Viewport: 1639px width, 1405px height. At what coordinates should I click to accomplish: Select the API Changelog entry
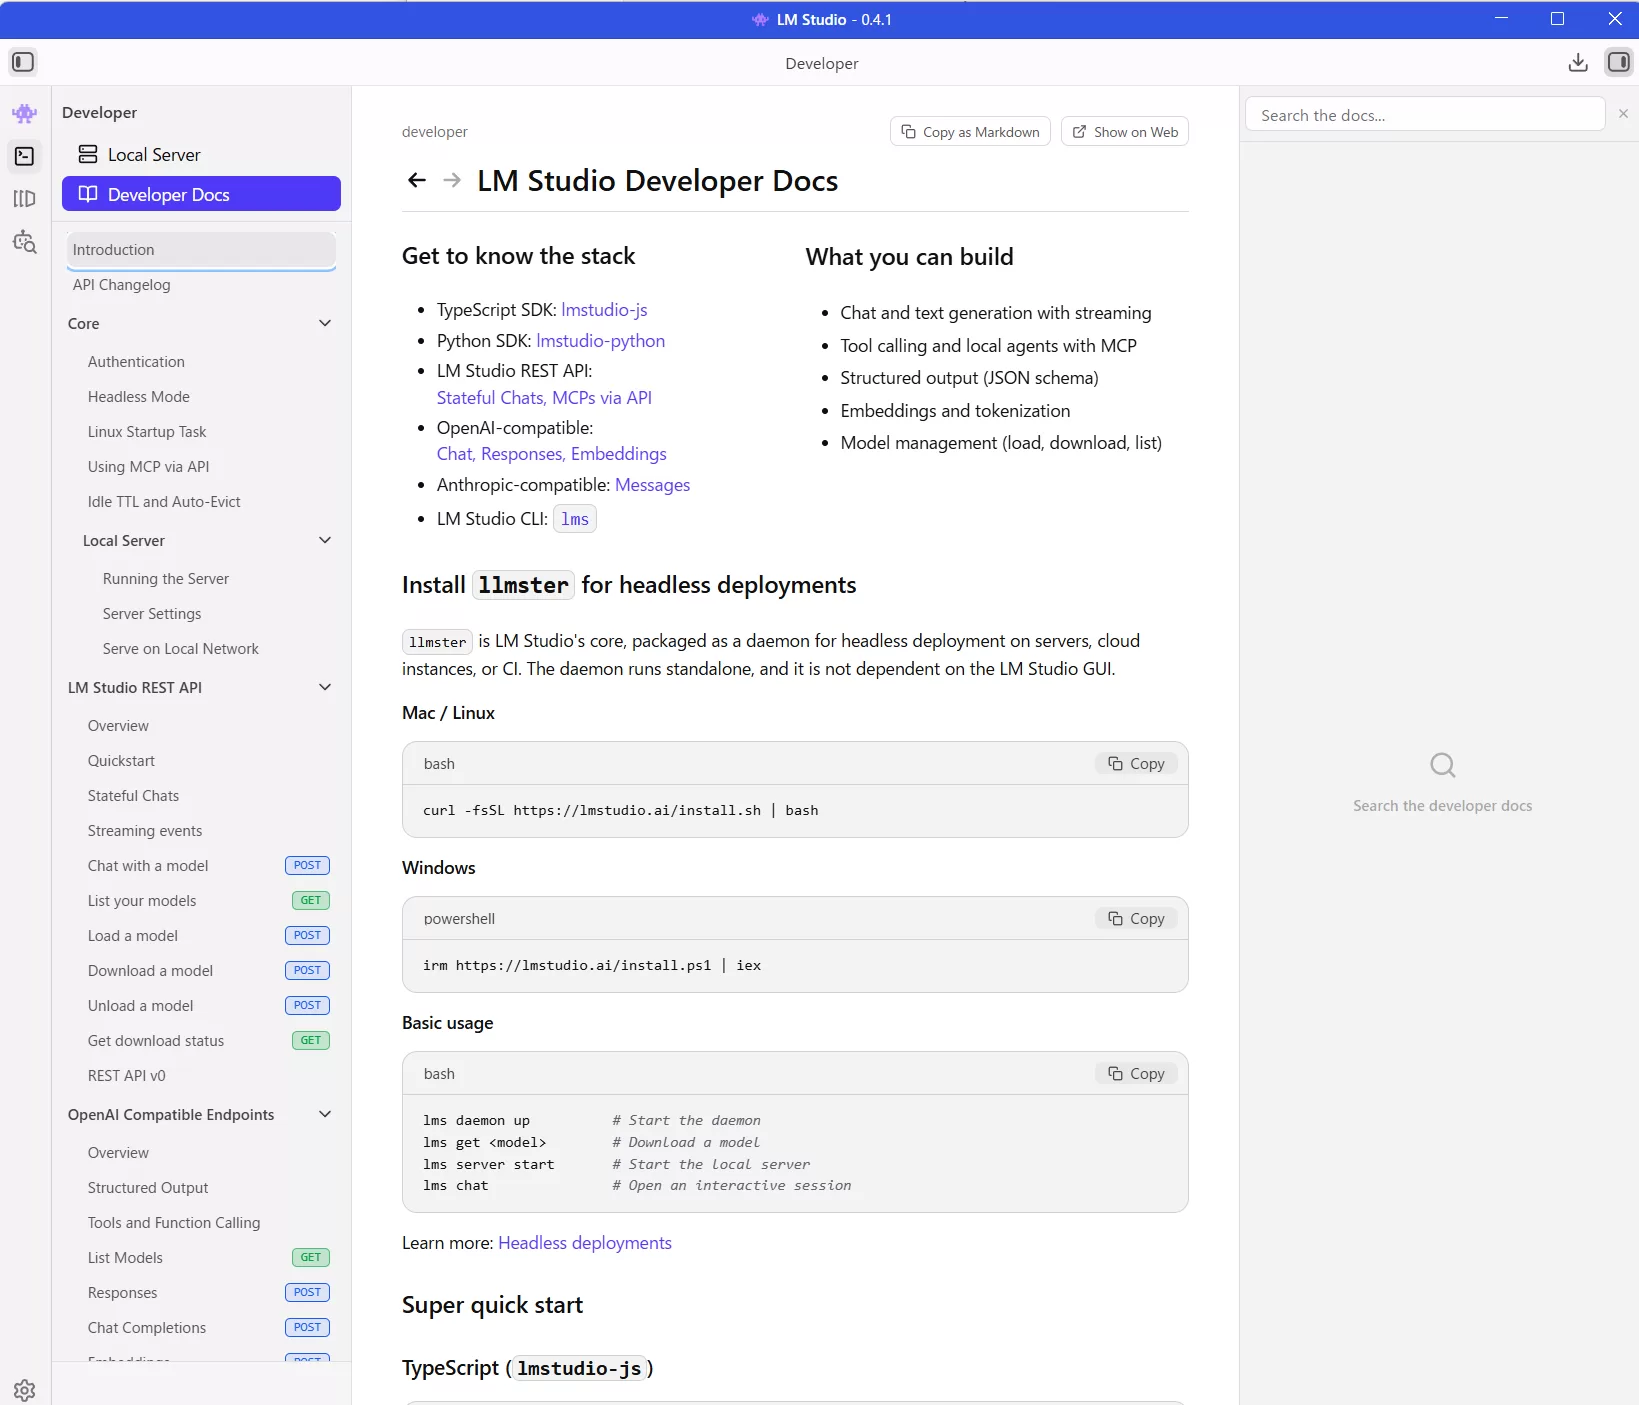[x=122, y=285]
